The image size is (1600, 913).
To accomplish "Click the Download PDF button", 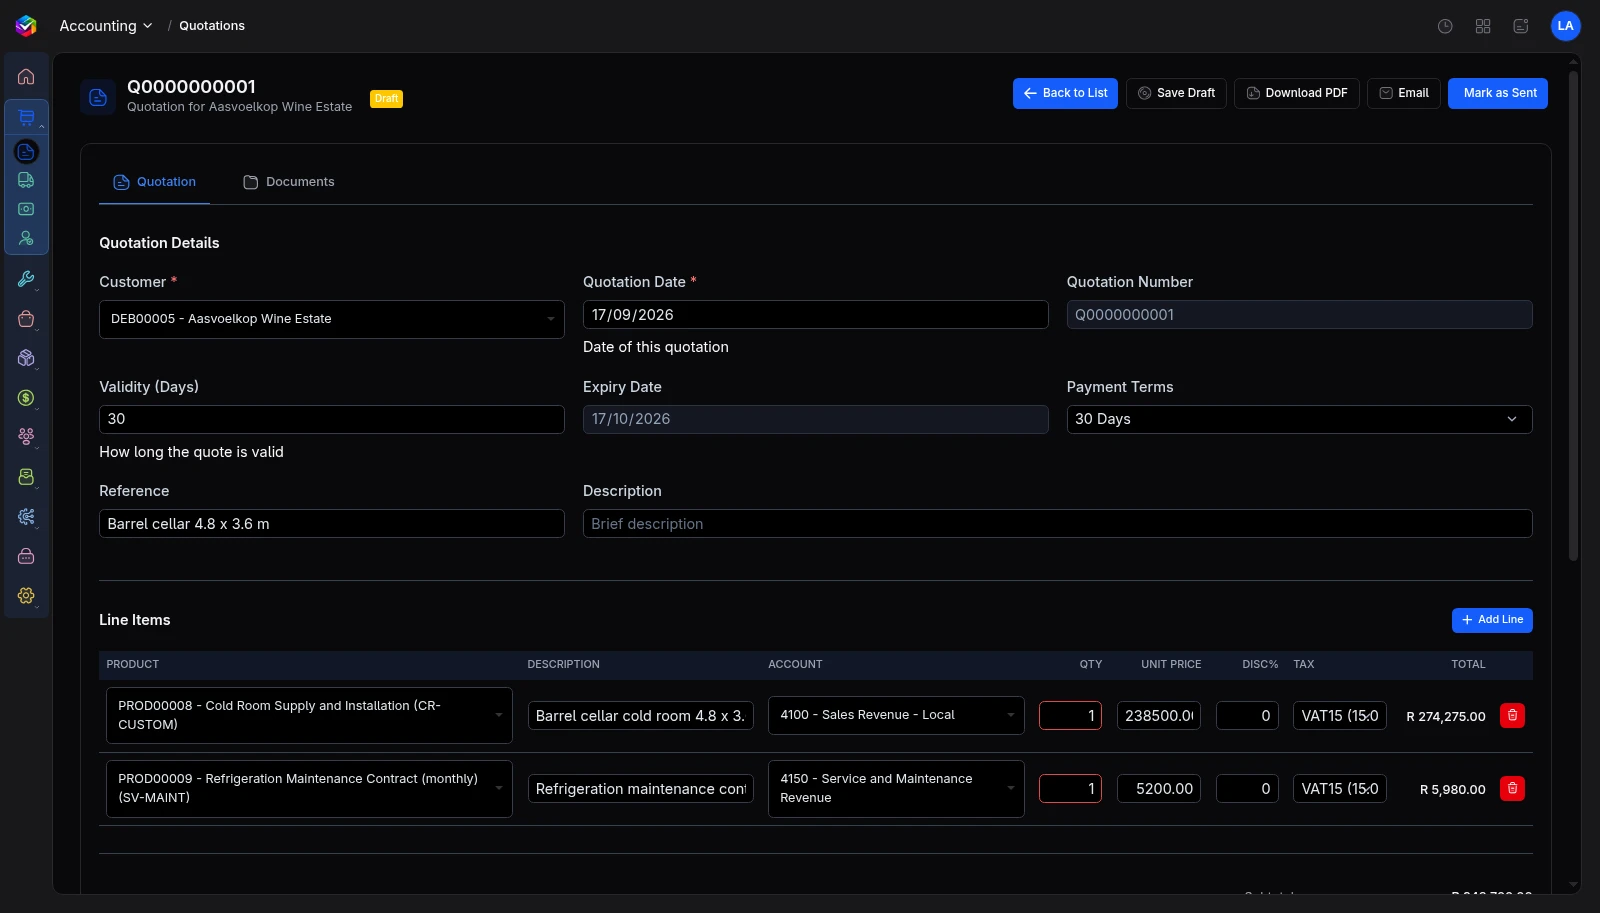I will [x=1297, y=93].
